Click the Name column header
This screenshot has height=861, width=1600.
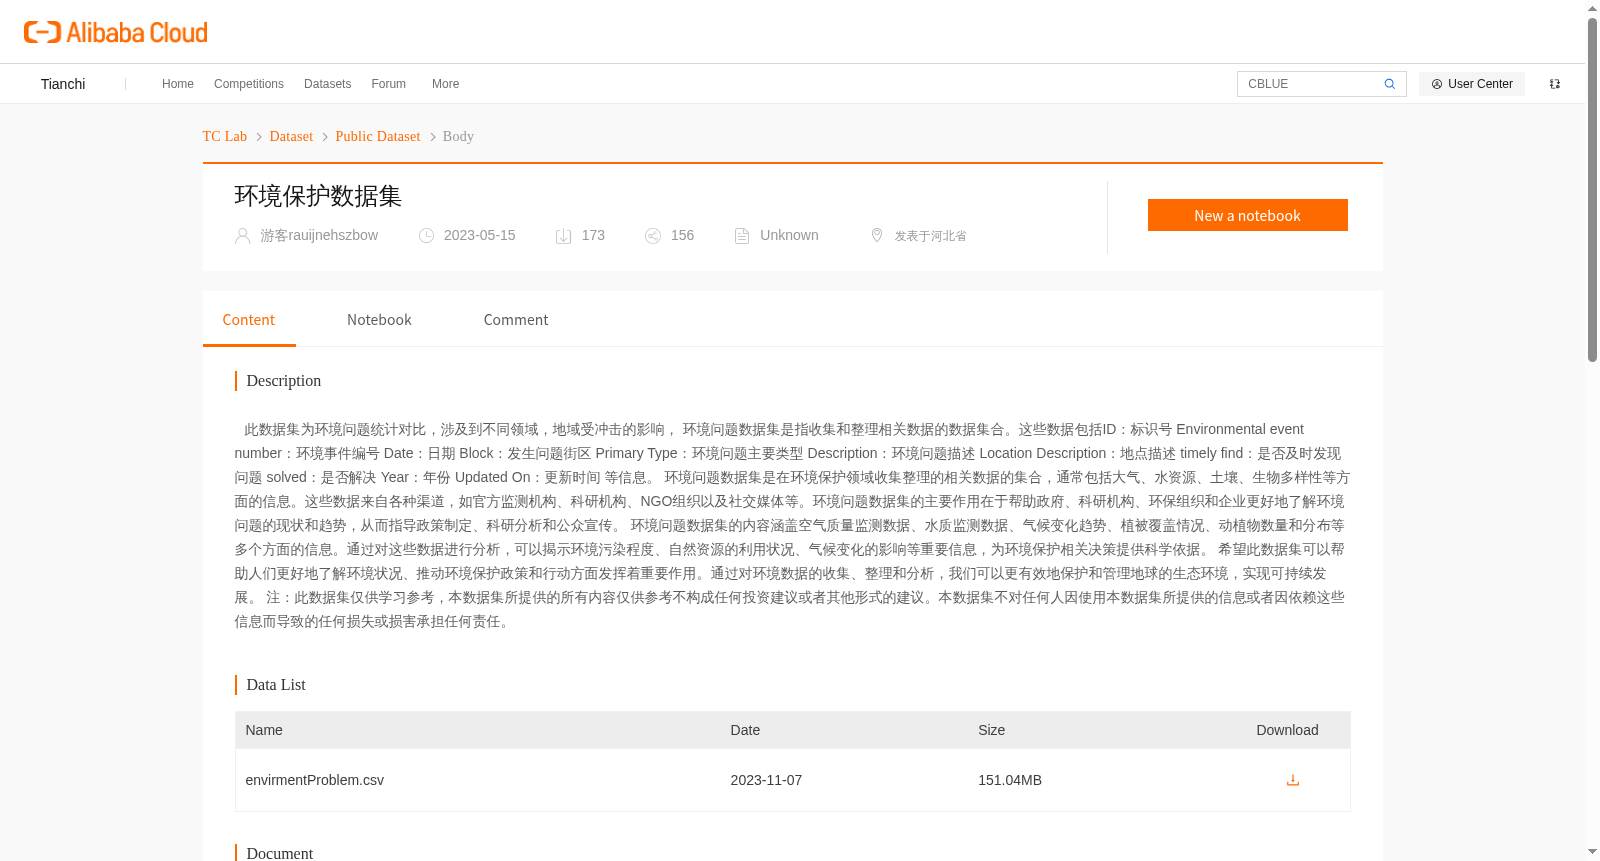click(x=264, y=730)
